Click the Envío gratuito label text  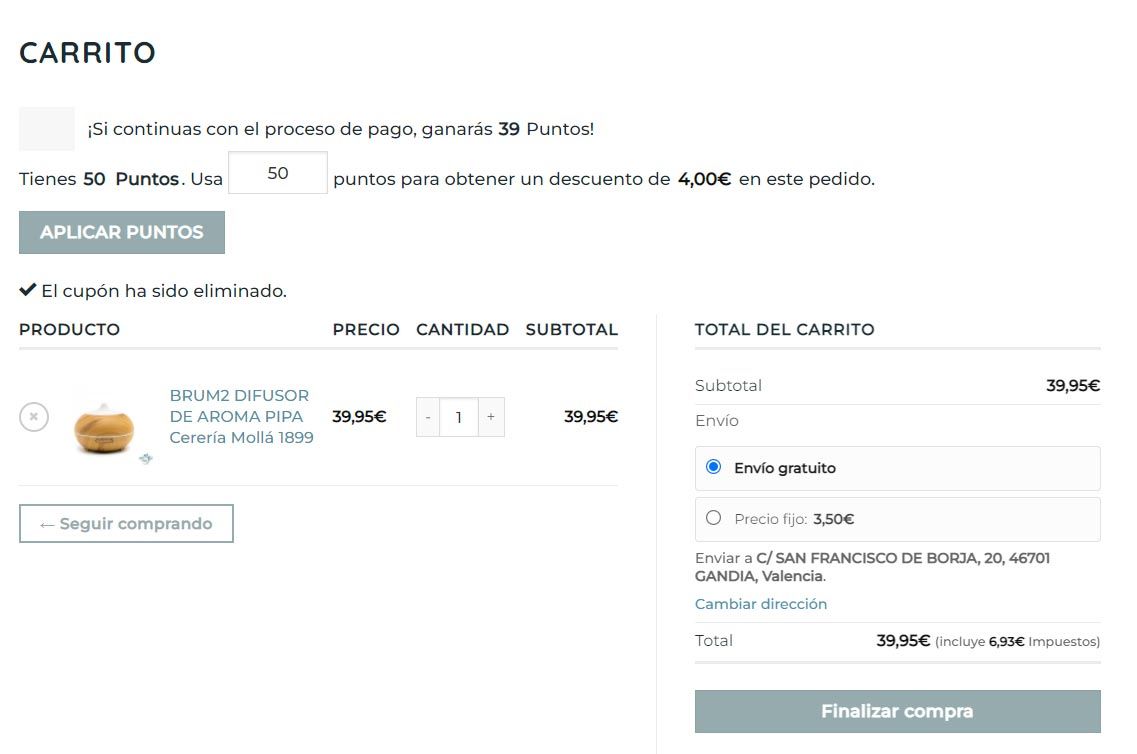[785, 468]
